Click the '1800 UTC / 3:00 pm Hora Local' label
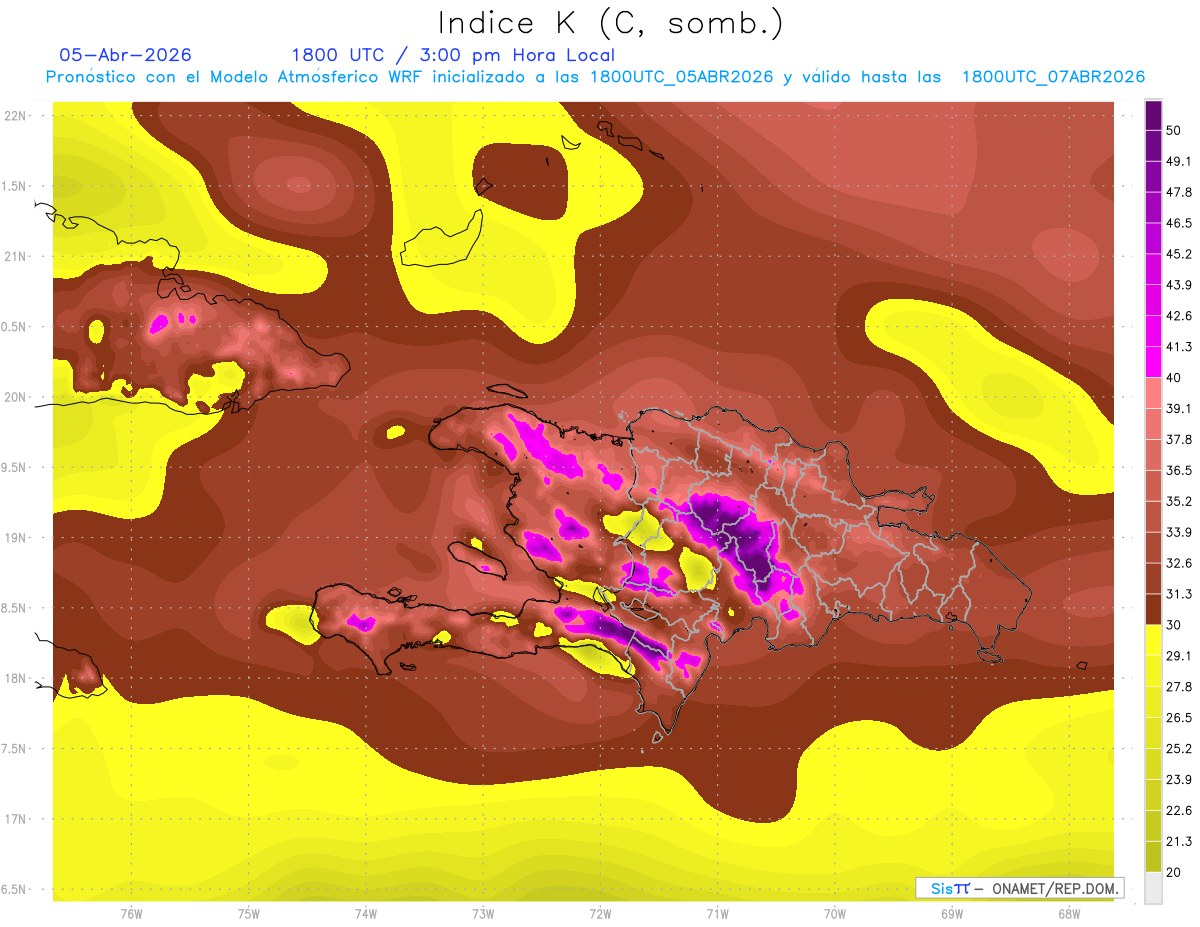The width and height of the screenshot is (1200, 927). [453, 55]
